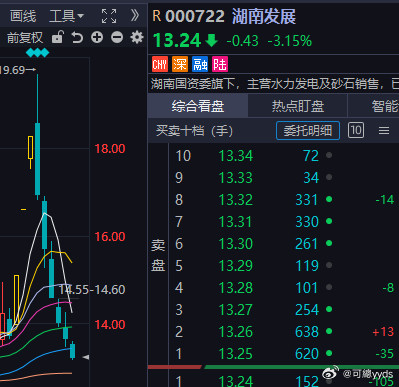Click green dot beside volume 331
This screenshot has width=399, height=387.
click(329, 199)
